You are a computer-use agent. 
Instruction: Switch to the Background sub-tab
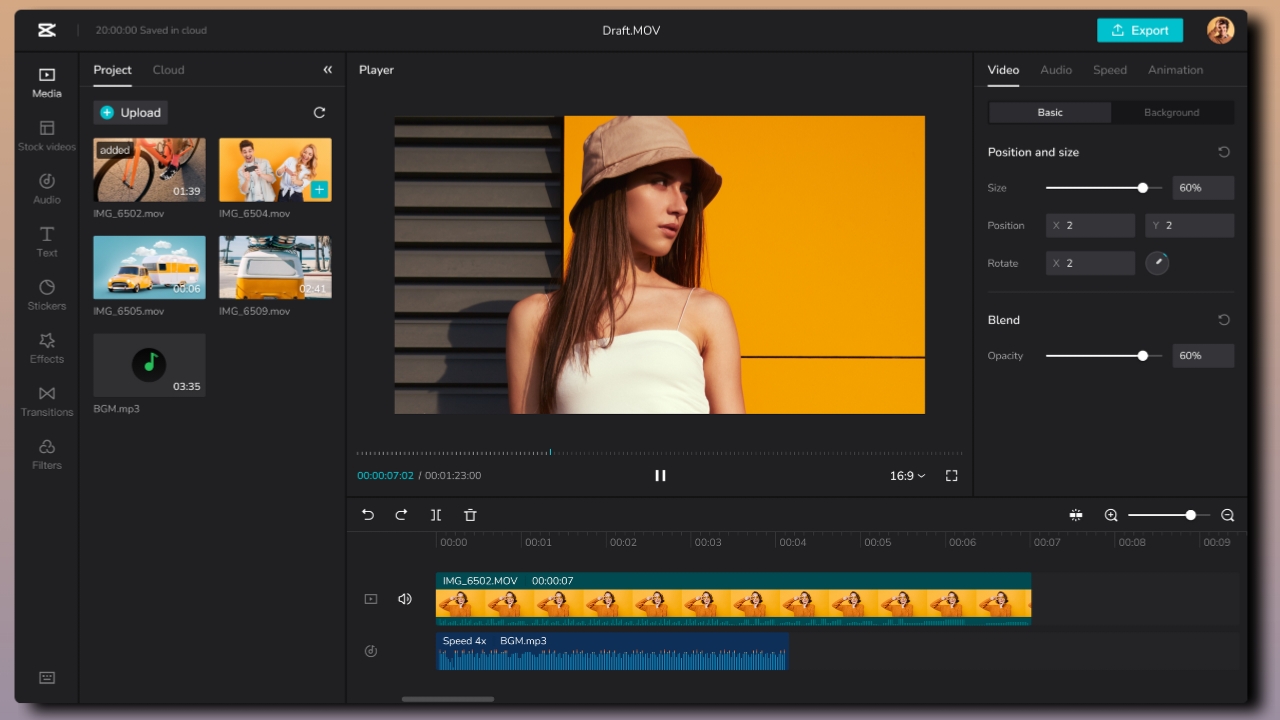point(1171,112)
